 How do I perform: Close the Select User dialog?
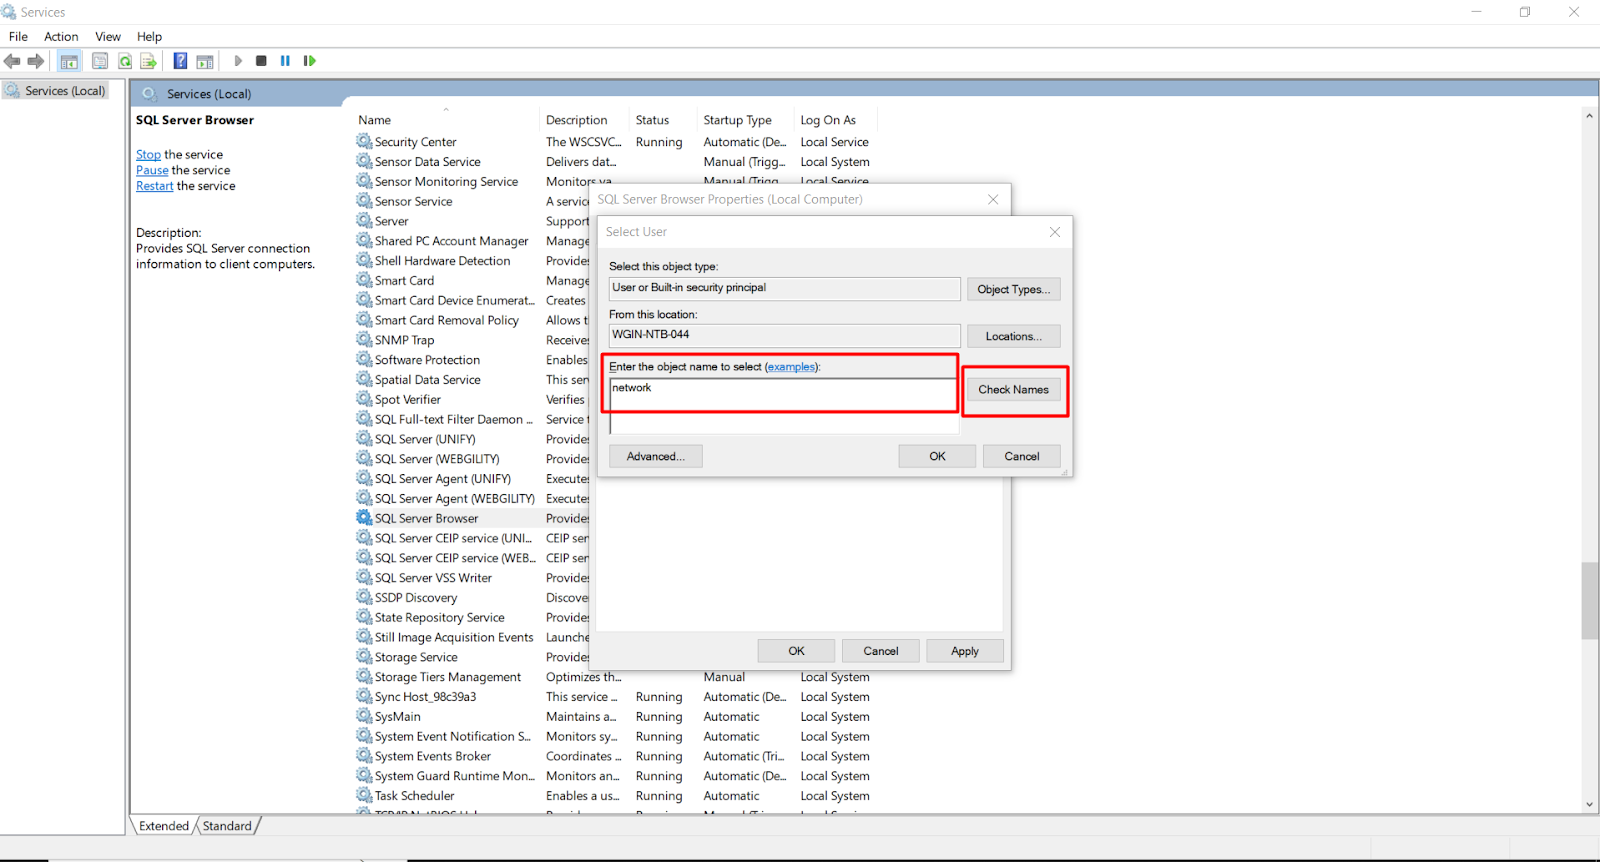[x=1054, y=232]
